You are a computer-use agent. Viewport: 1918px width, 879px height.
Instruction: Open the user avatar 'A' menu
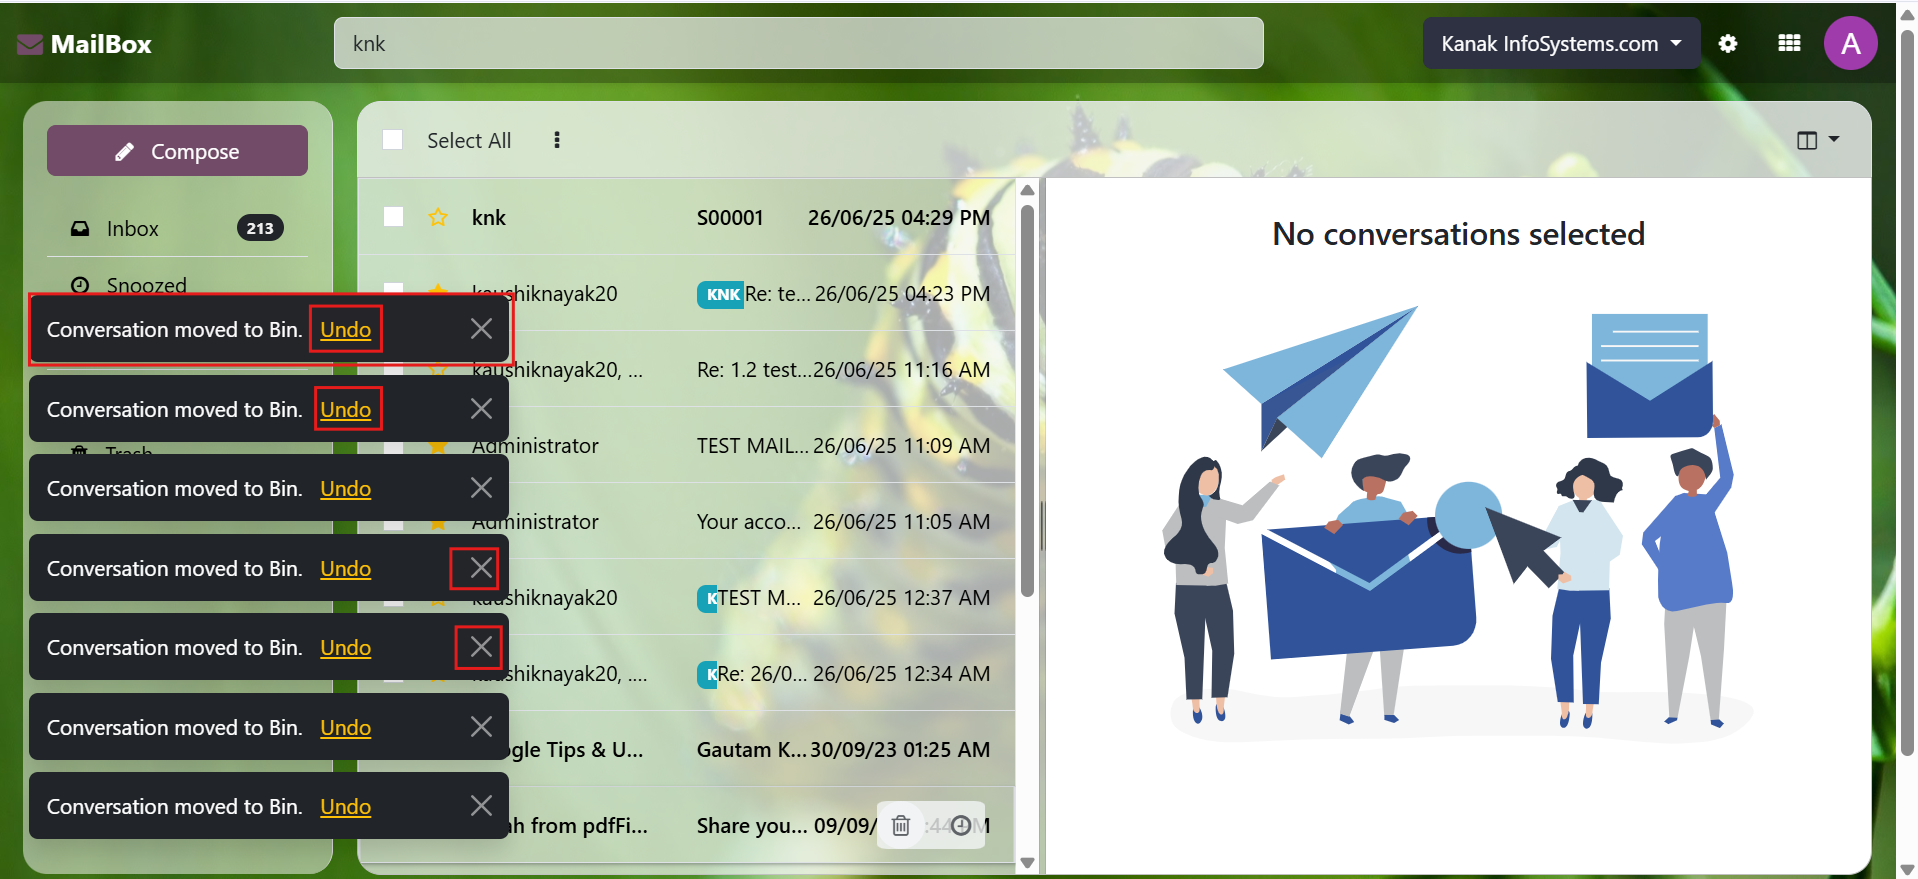pyautogui.click(x=1850, y=43)
